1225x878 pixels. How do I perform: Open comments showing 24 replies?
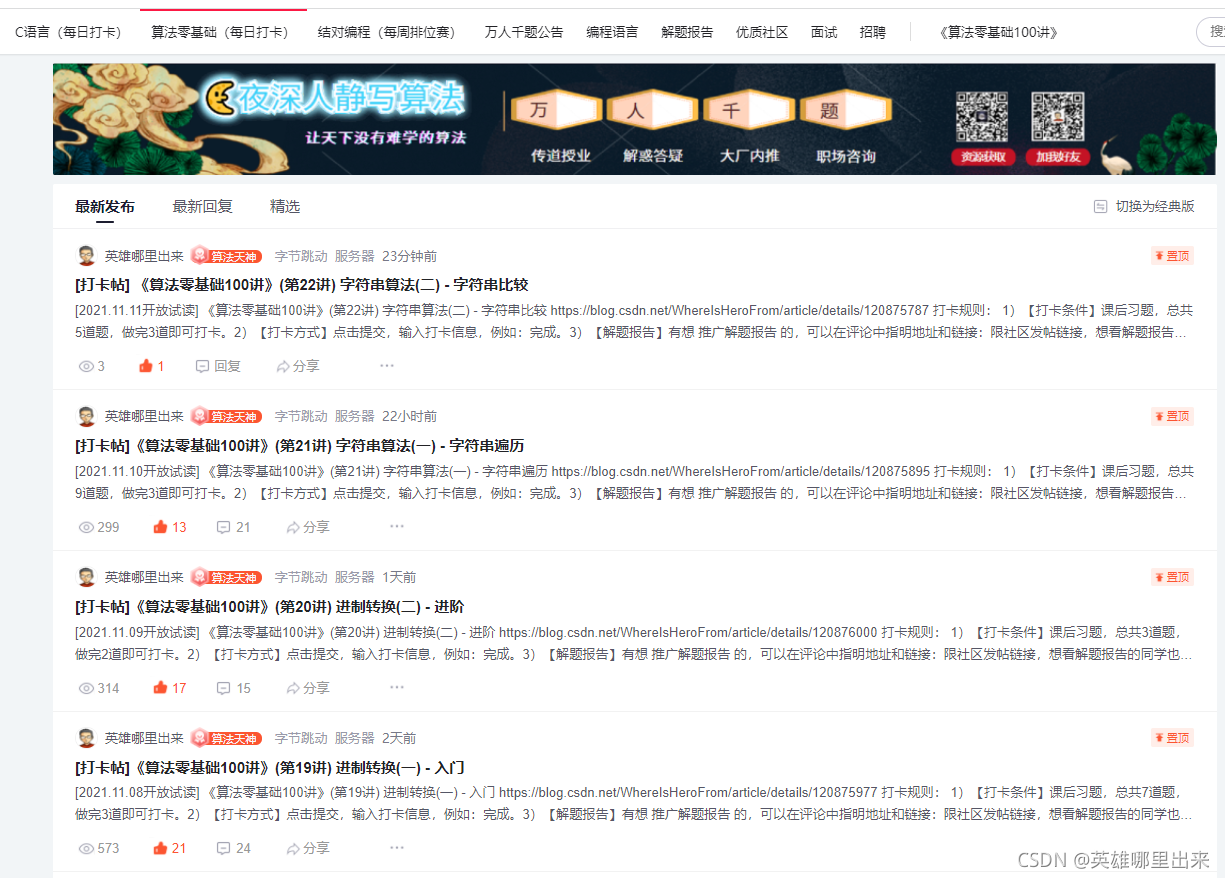point(234,848)
